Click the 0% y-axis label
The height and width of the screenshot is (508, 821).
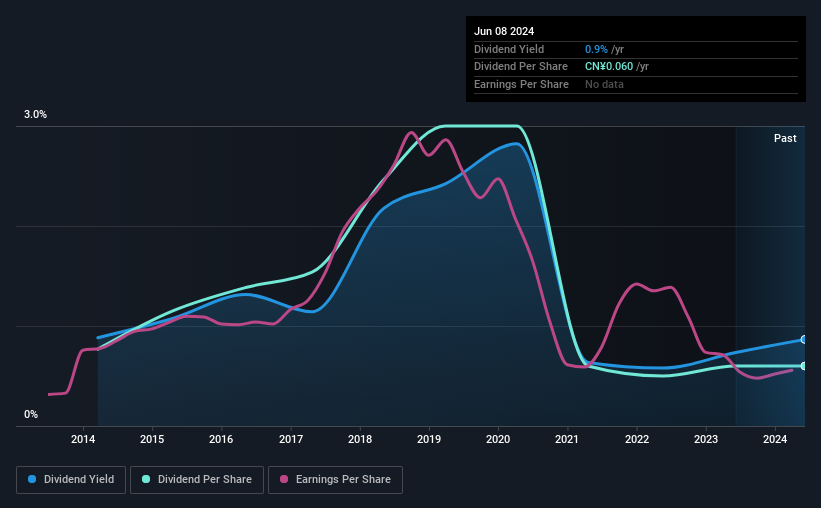[31, 414]
